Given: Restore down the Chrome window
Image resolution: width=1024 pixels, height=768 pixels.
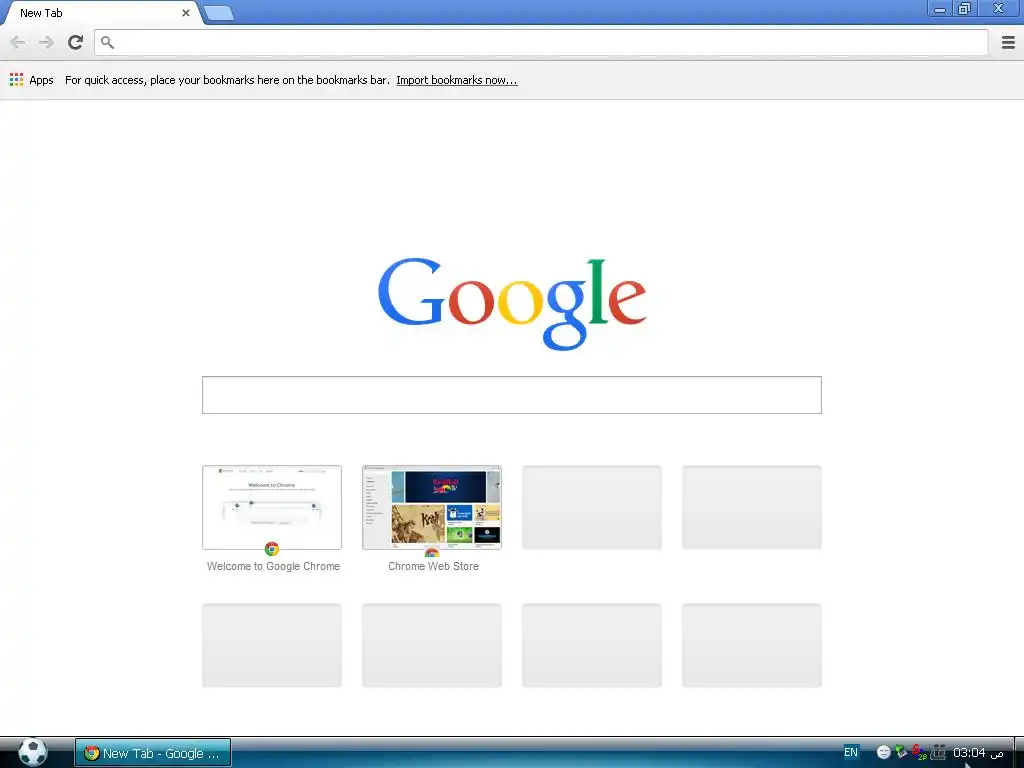Looking at the screenshot, I should pos(964,8).
